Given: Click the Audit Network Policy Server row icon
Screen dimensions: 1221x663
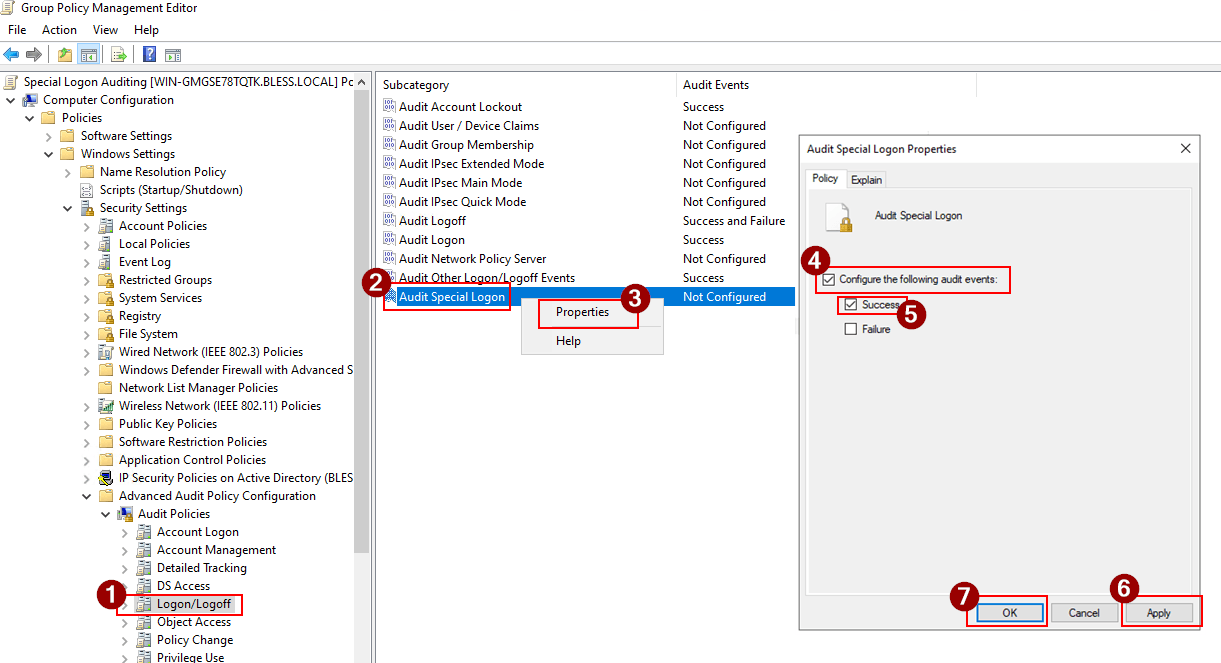Looking at the screenshot, I should pos(390,259).
